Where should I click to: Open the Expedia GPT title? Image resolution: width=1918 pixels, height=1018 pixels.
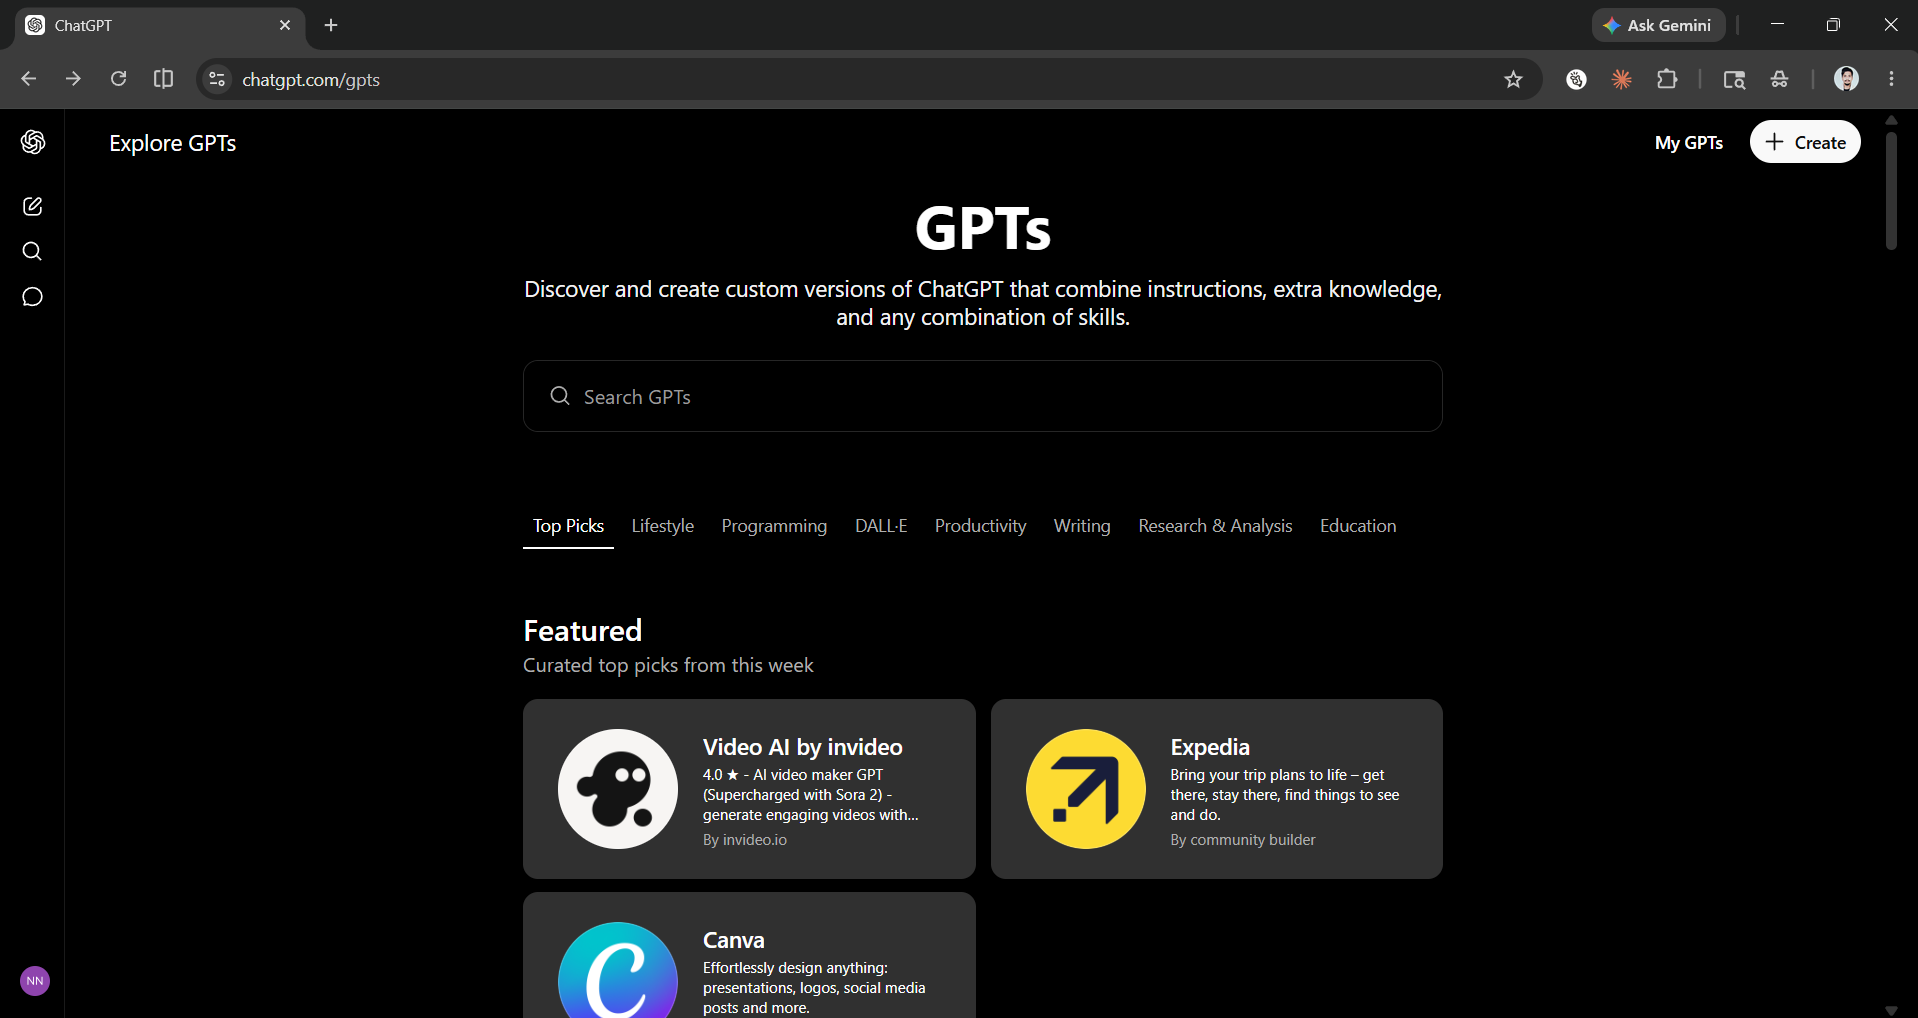1210,747
